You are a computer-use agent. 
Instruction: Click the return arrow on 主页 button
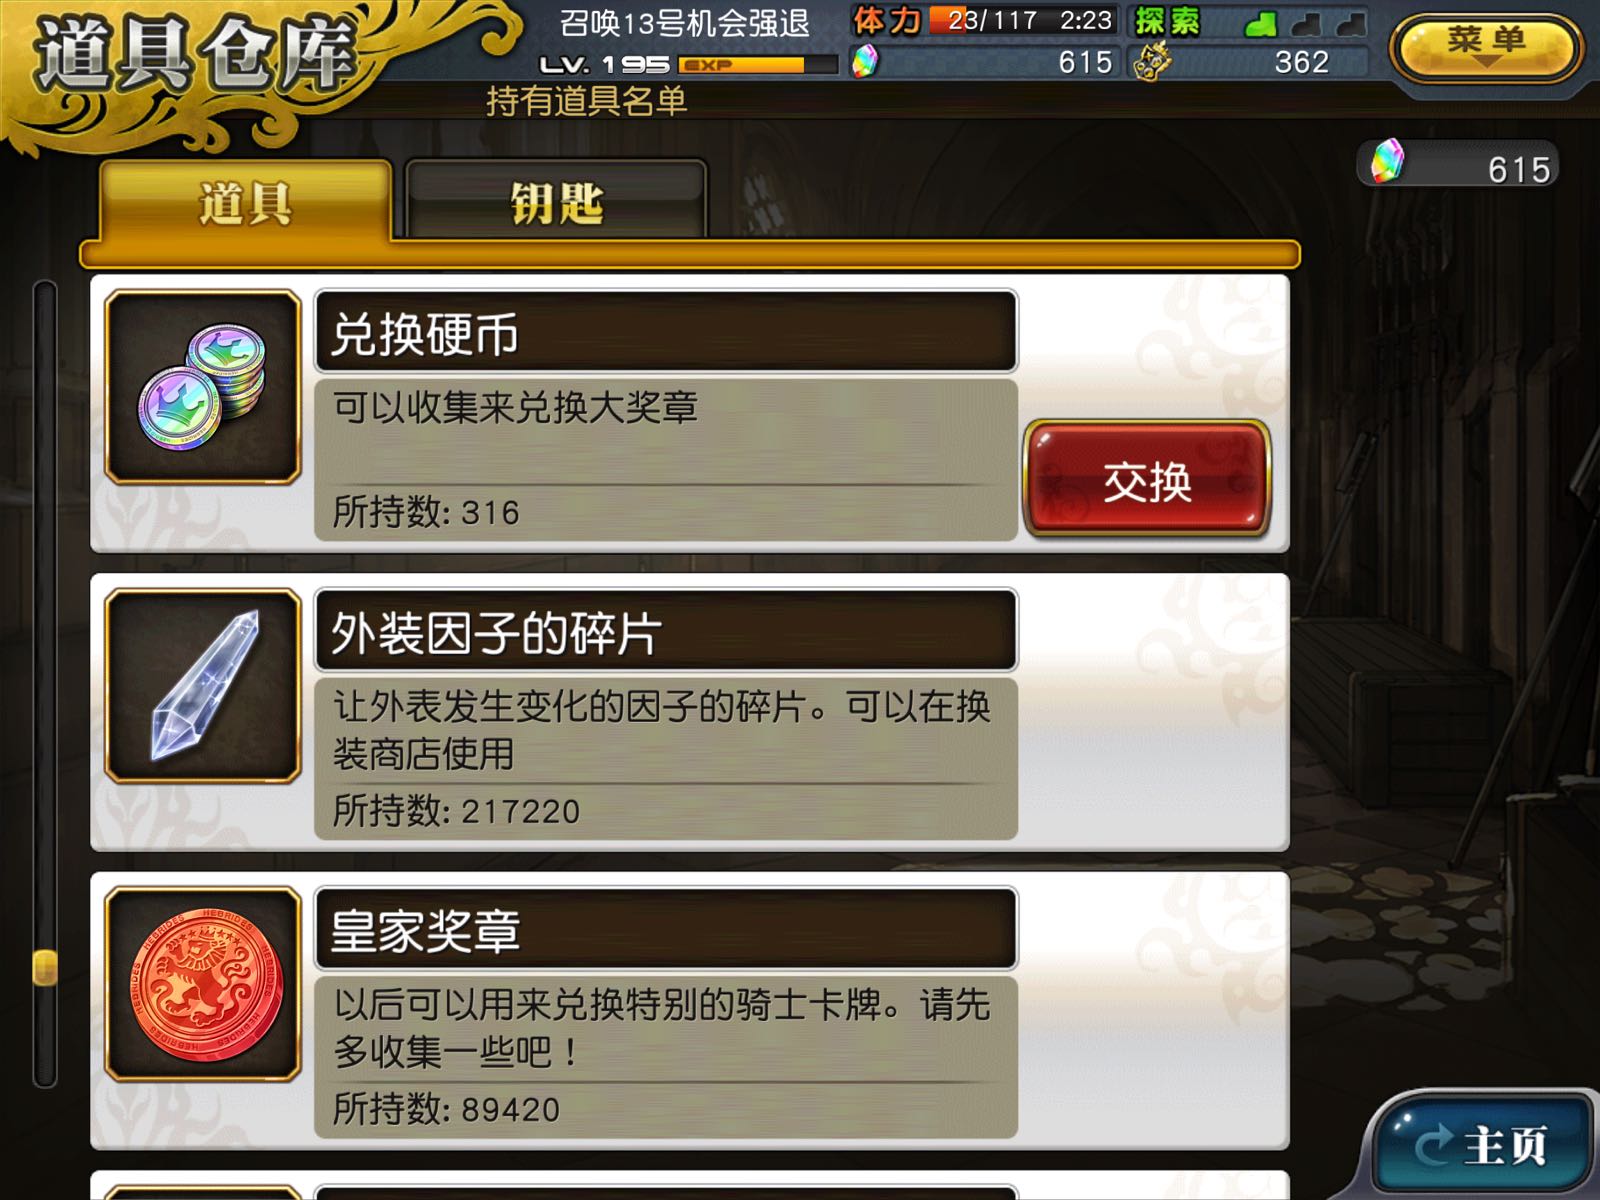(1430, 1143)
